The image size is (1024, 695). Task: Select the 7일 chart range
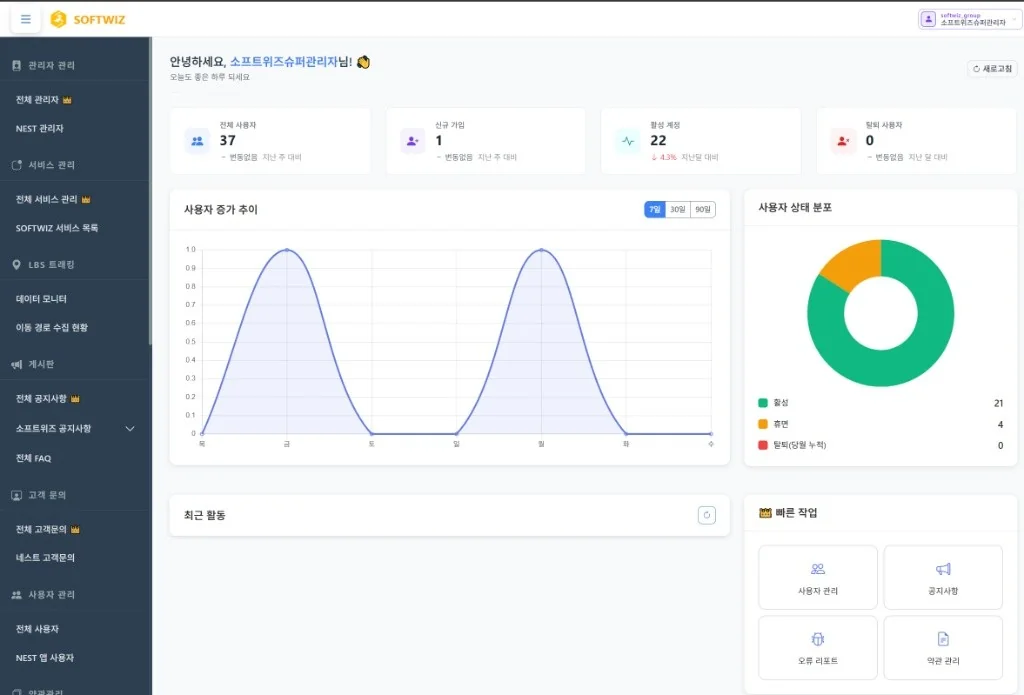click(x=654, y=209)
